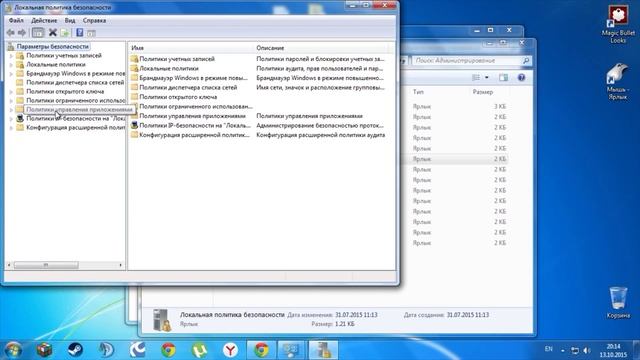Expand Политики IP-безопасности tree node
640x360 pixels.
tap(11, 118)
